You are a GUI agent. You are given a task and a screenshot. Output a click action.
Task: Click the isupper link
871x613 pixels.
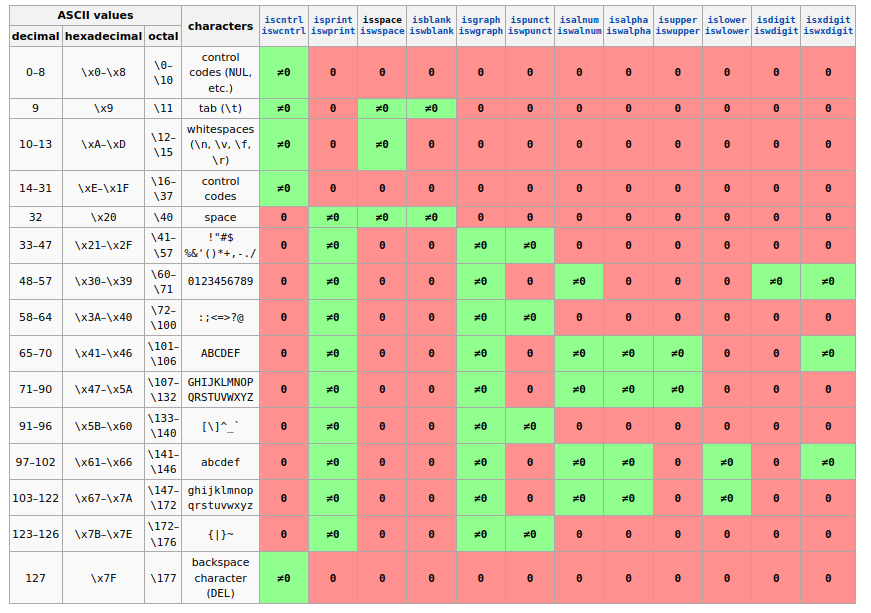677,19
